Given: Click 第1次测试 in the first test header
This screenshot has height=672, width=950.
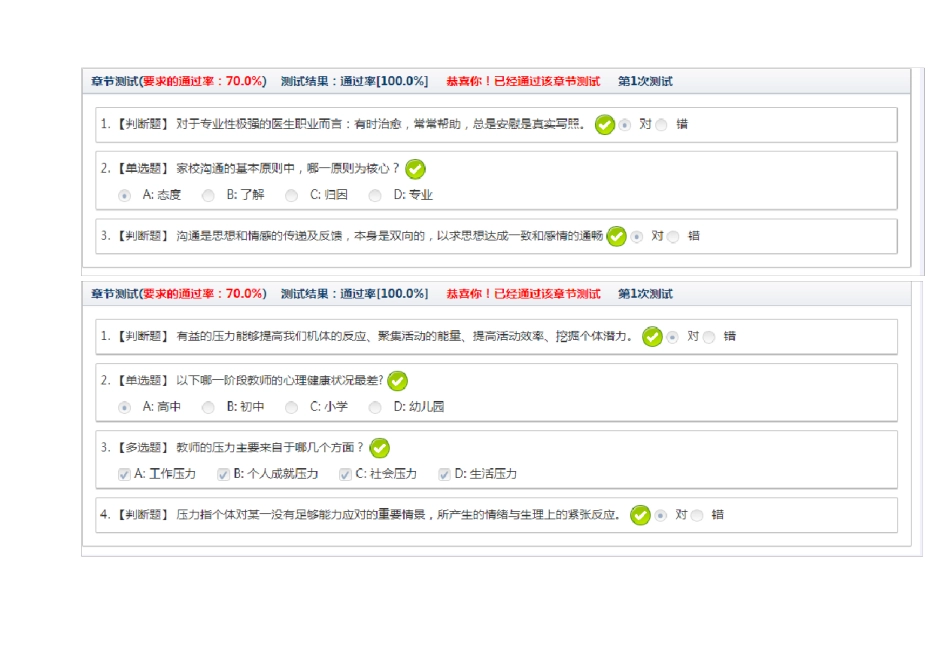Looking at the screenshot, I should click(645, 81).
